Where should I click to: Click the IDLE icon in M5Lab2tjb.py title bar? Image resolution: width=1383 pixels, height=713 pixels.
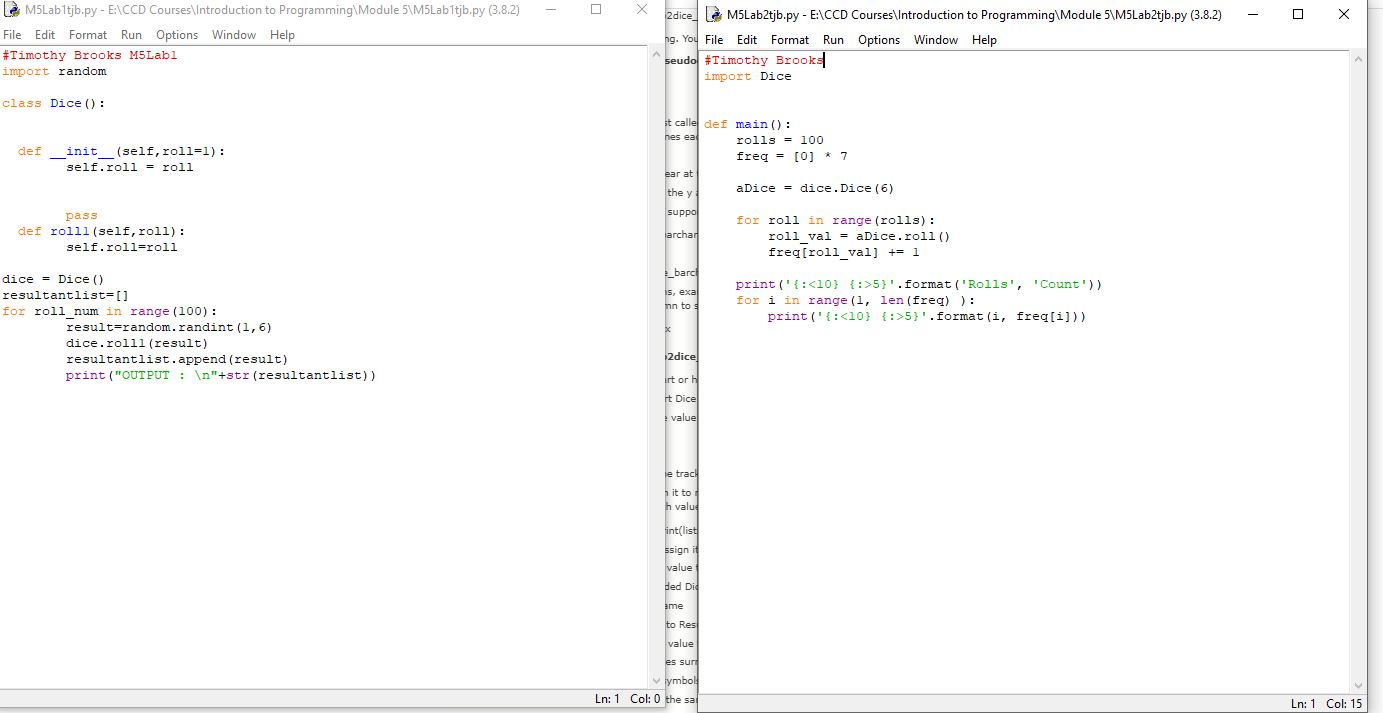[x=713, y=15]
